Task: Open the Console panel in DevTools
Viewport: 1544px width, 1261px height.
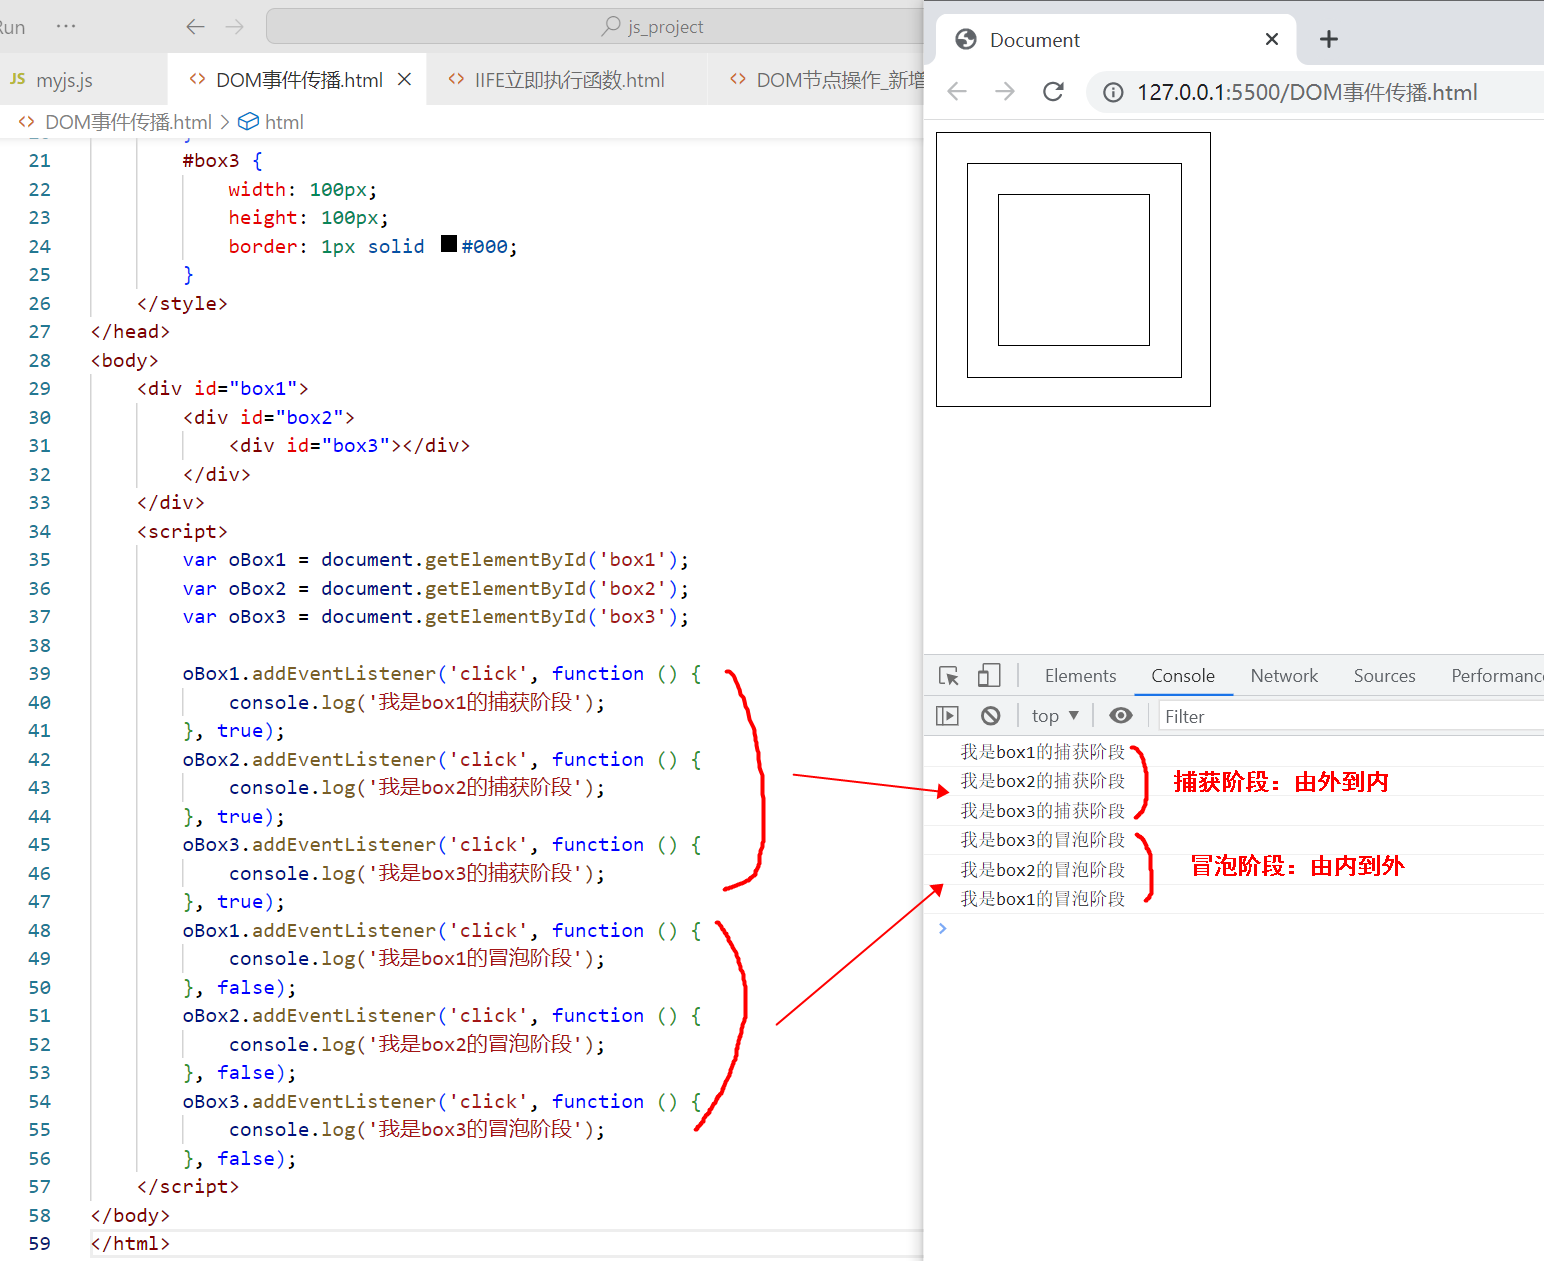Action: pos(1183,676)
